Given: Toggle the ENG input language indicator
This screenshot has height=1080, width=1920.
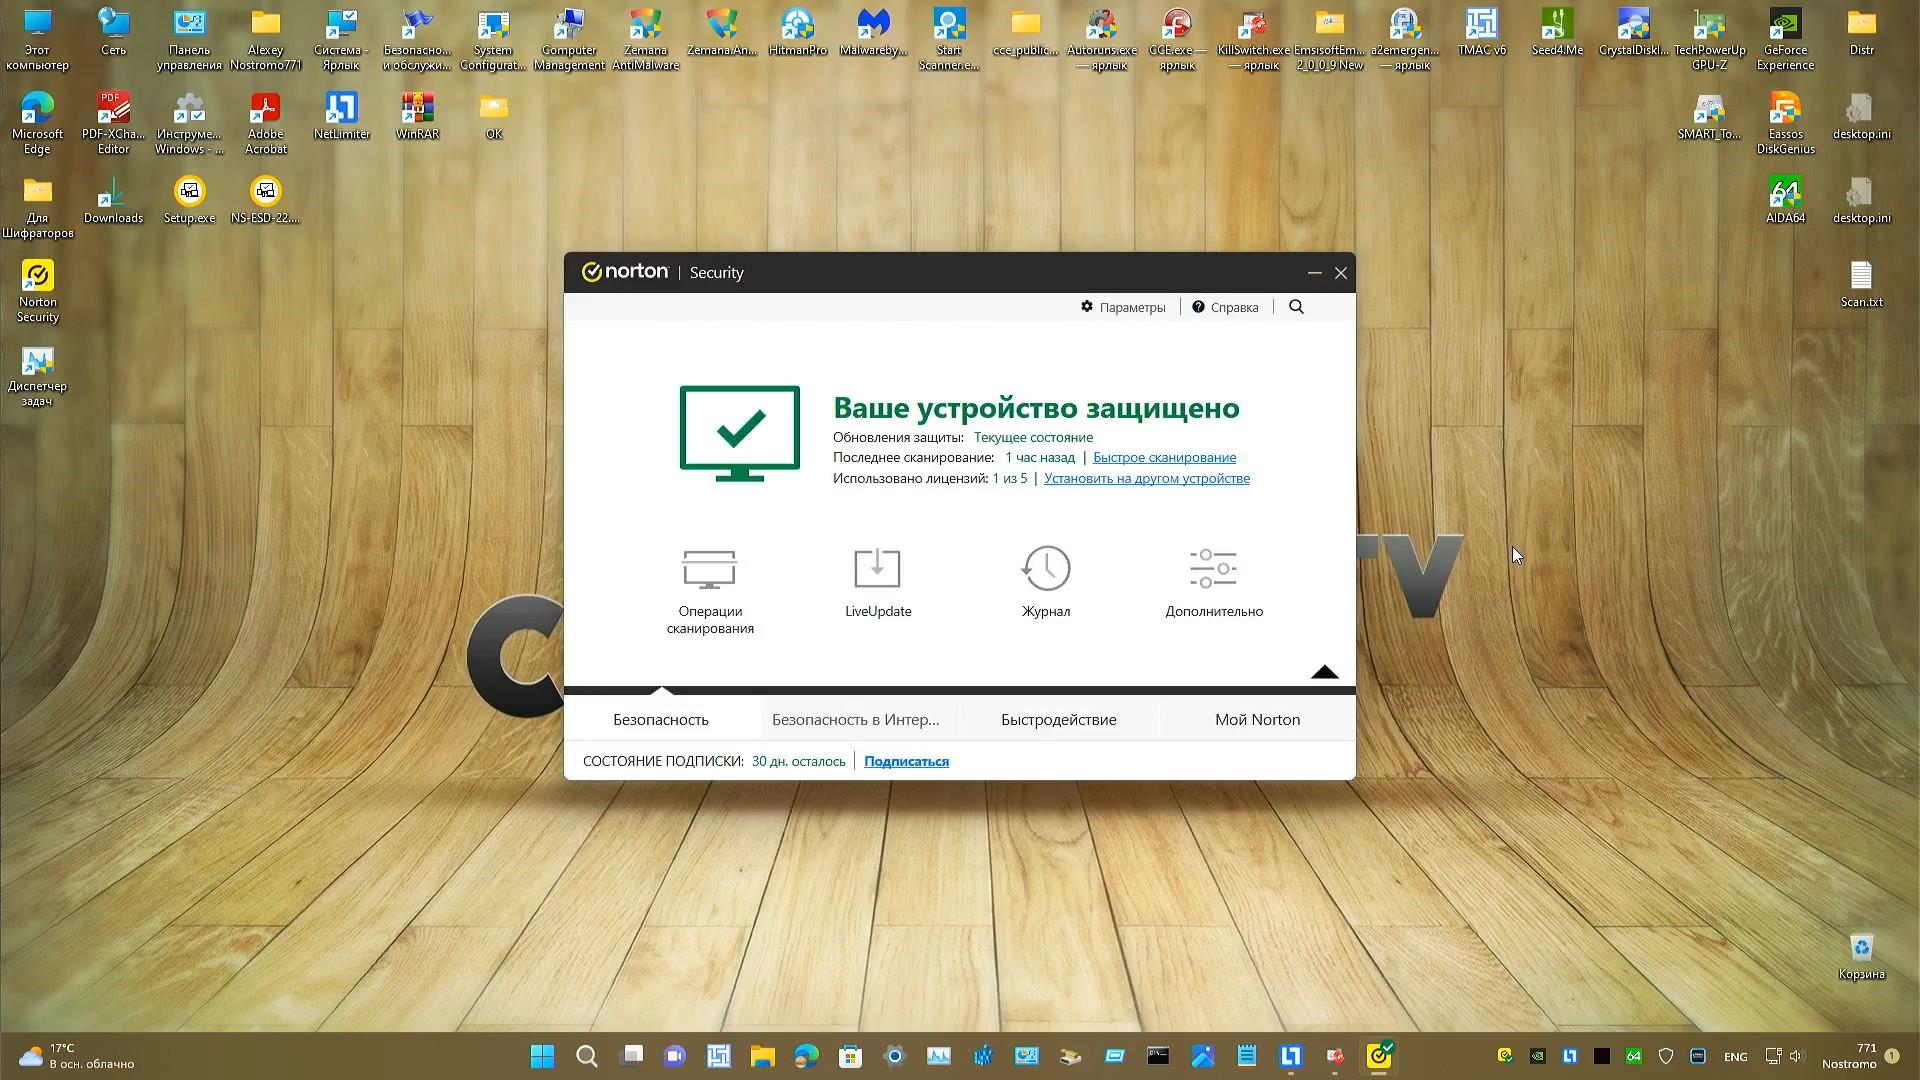Looking at the screenshot, I should click(1735, 1056).
